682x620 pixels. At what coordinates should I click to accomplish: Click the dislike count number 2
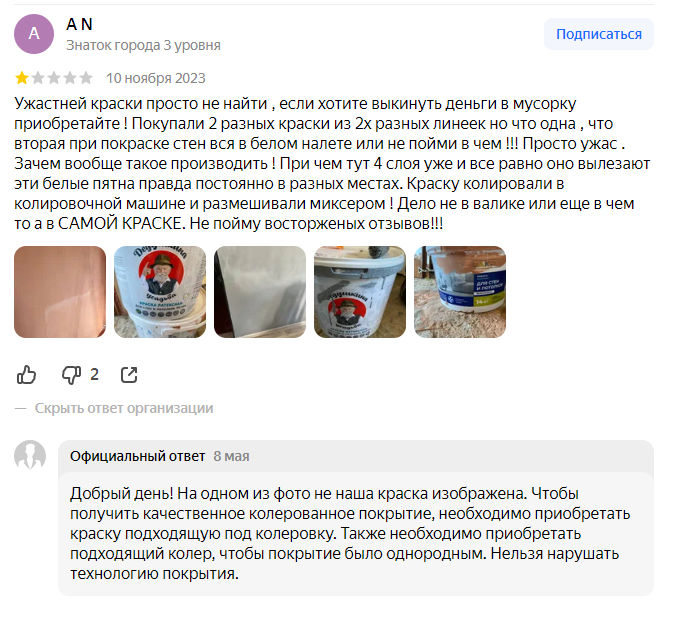click(x=94, y=375)
